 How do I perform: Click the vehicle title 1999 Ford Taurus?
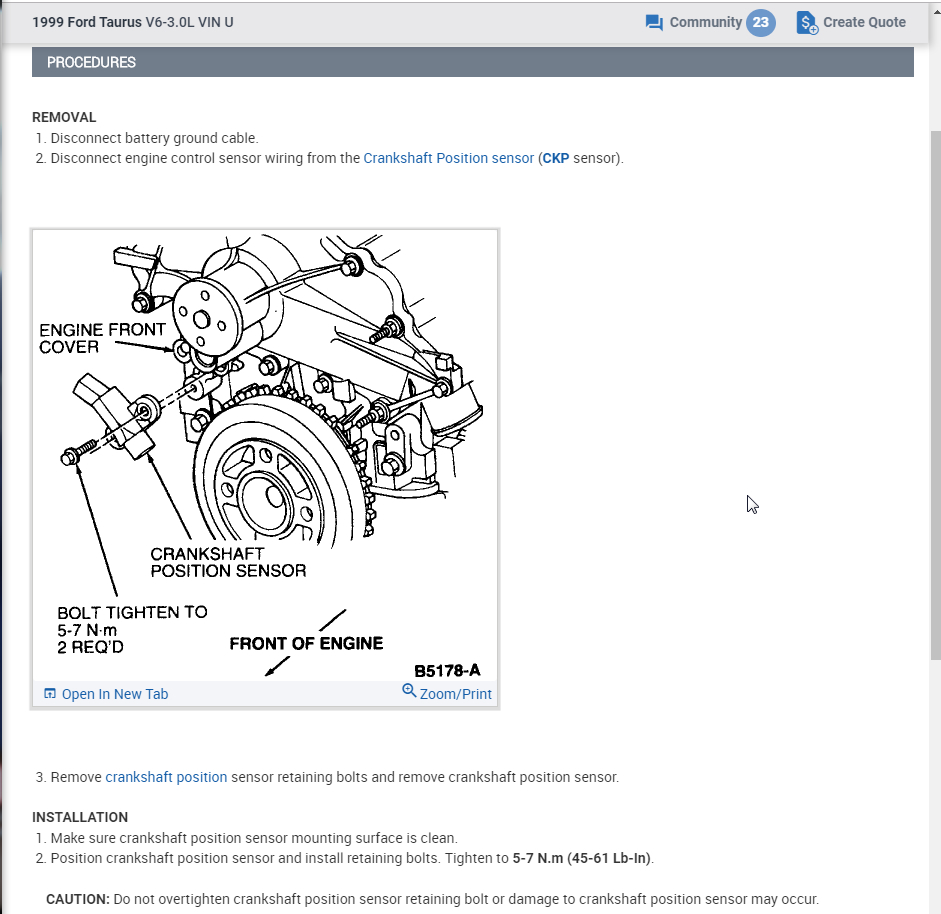tap(133, 22)
